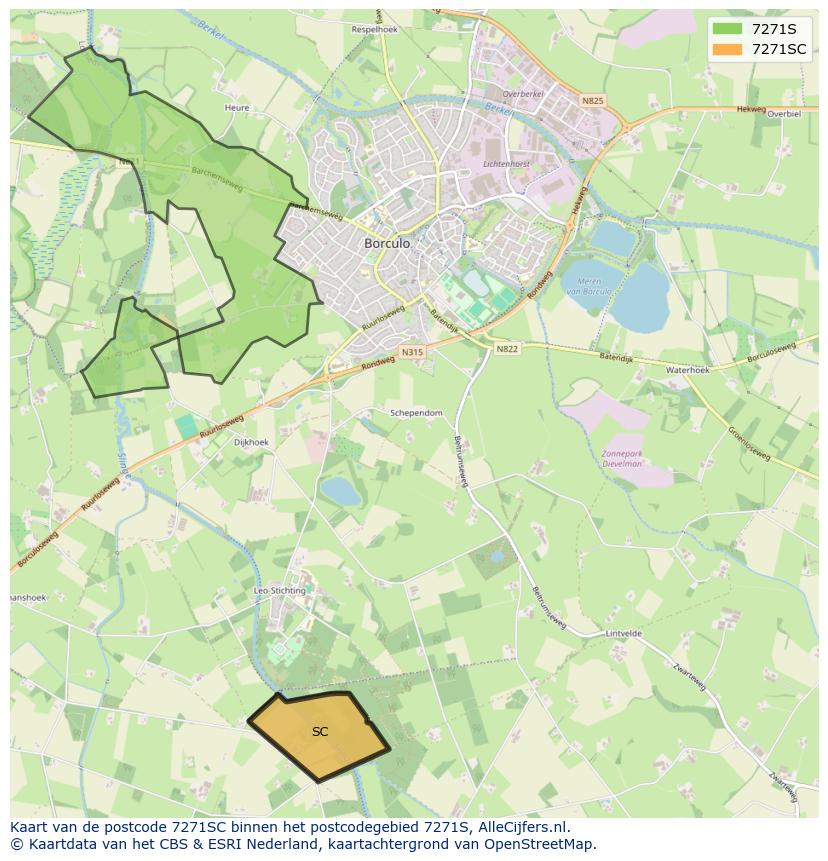828x861 pixels.
Task: Click the Waterhoek place label
Action: (x=687, y=369)
